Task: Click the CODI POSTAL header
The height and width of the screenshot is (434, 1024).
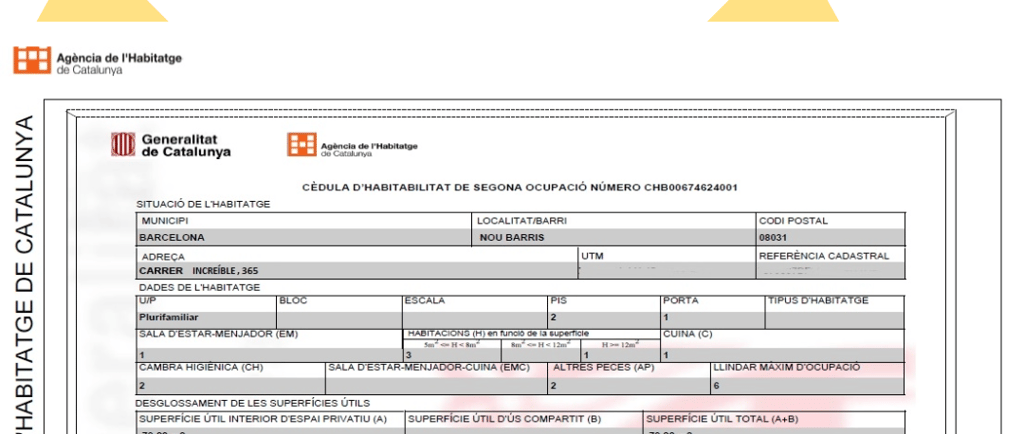Action: click(x=793, y=221)
